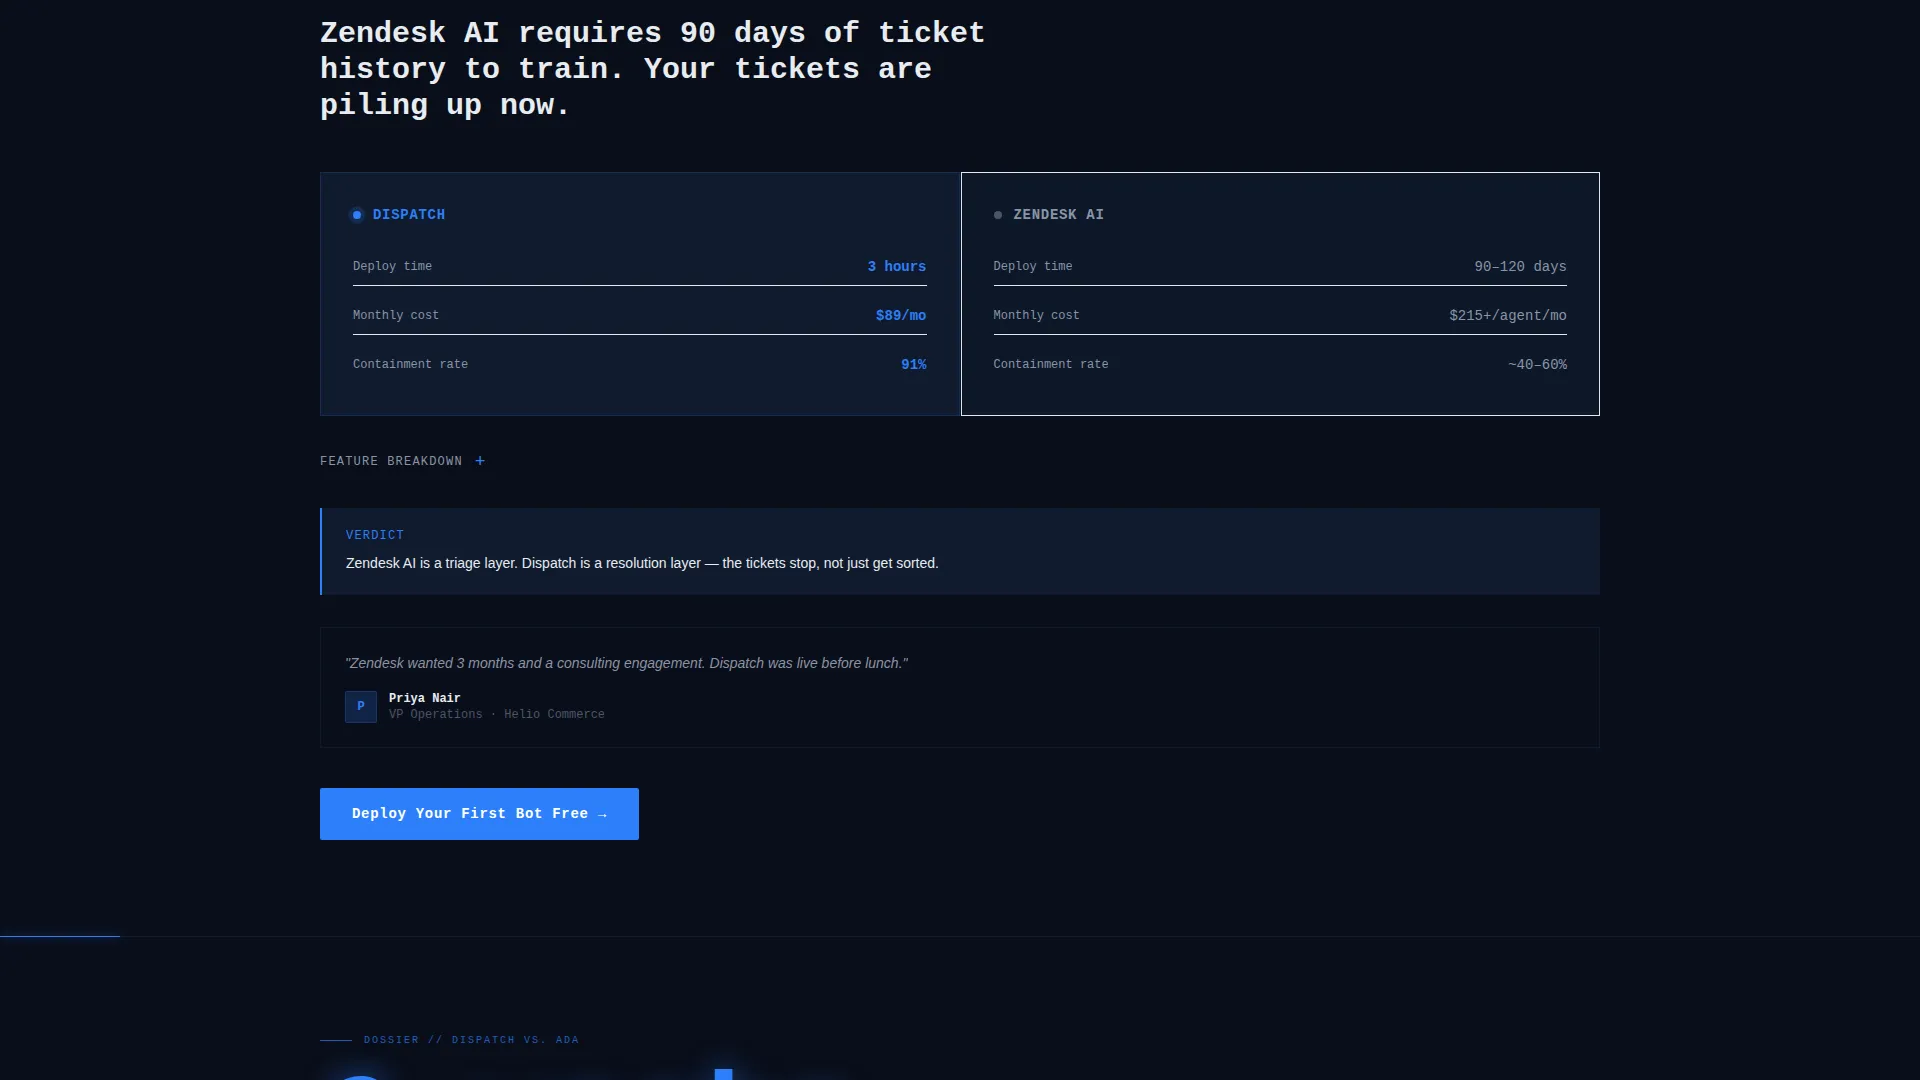Click Deploy Your First Bot Free button
This screenshot has width=1920, height=1080.
point(479,814)
